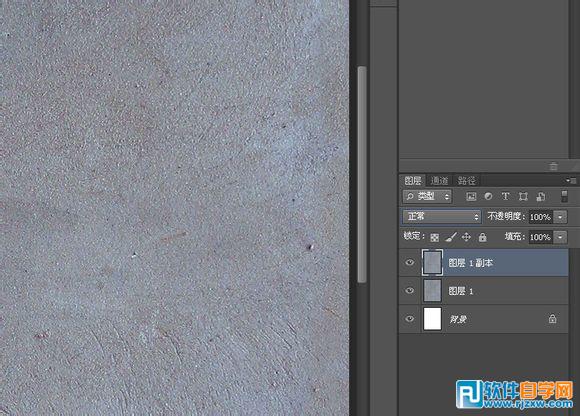
Task: Toggle layer filtering switch on/off
Action: pyautogui.click(x=564, y=196)
